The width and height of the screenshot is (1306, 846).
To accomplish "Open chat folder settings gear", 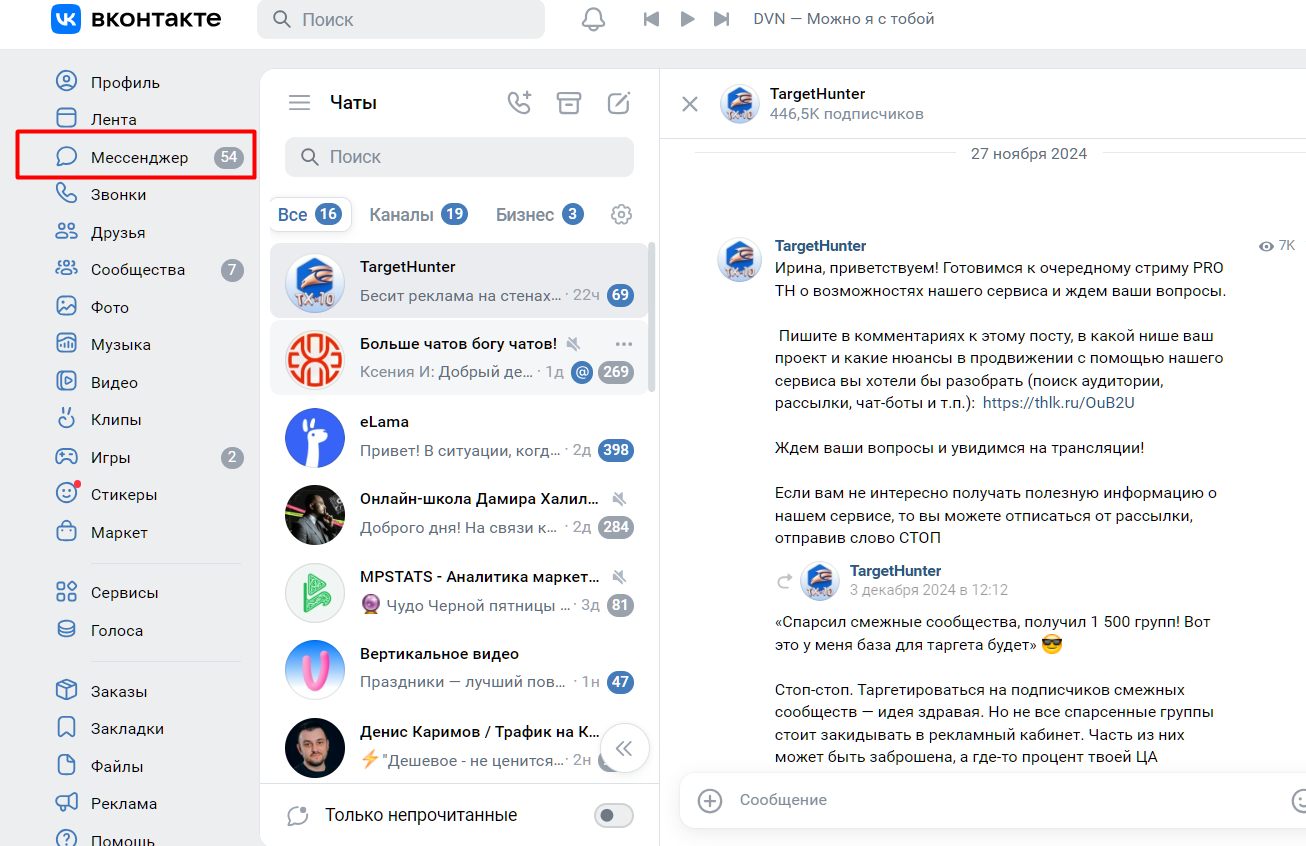I will coord(621,215).
